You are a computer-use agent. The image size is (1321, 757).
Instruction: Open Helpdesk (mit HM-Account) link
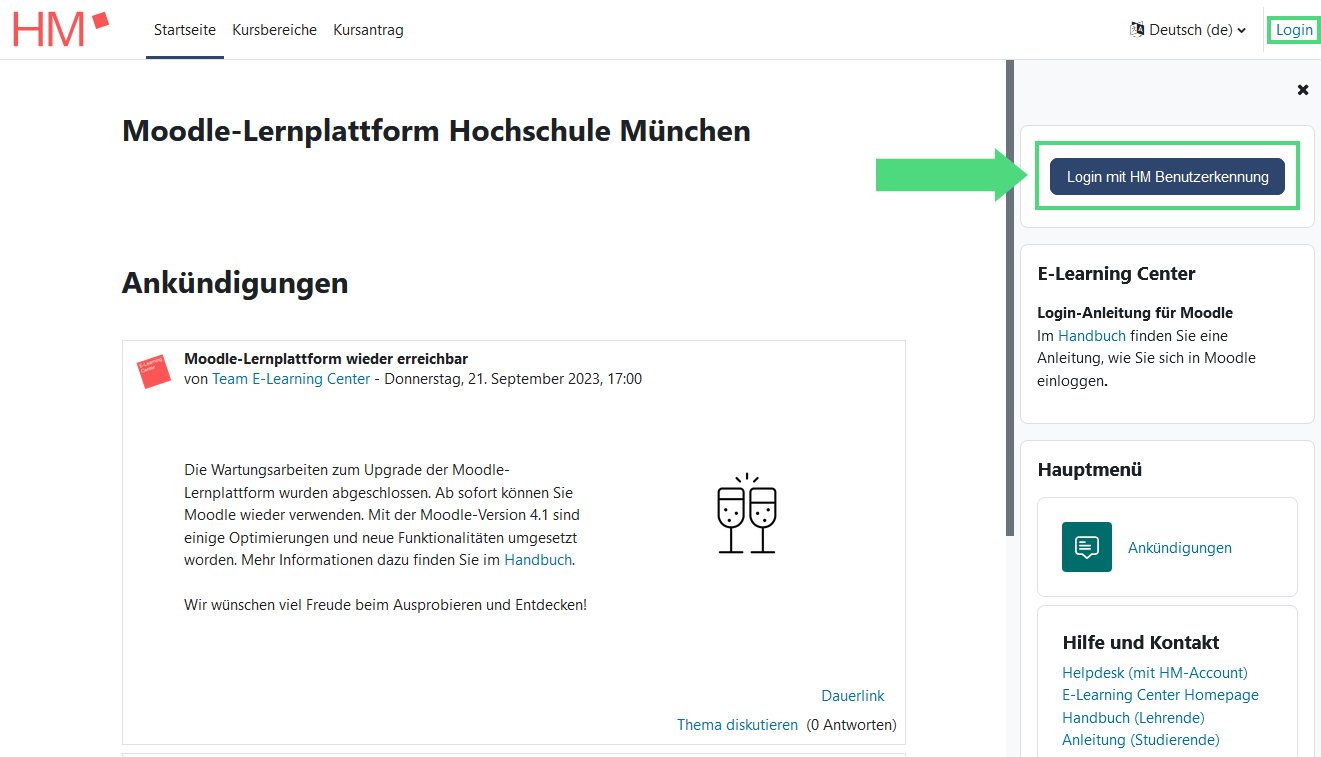tap(1154, 673)
